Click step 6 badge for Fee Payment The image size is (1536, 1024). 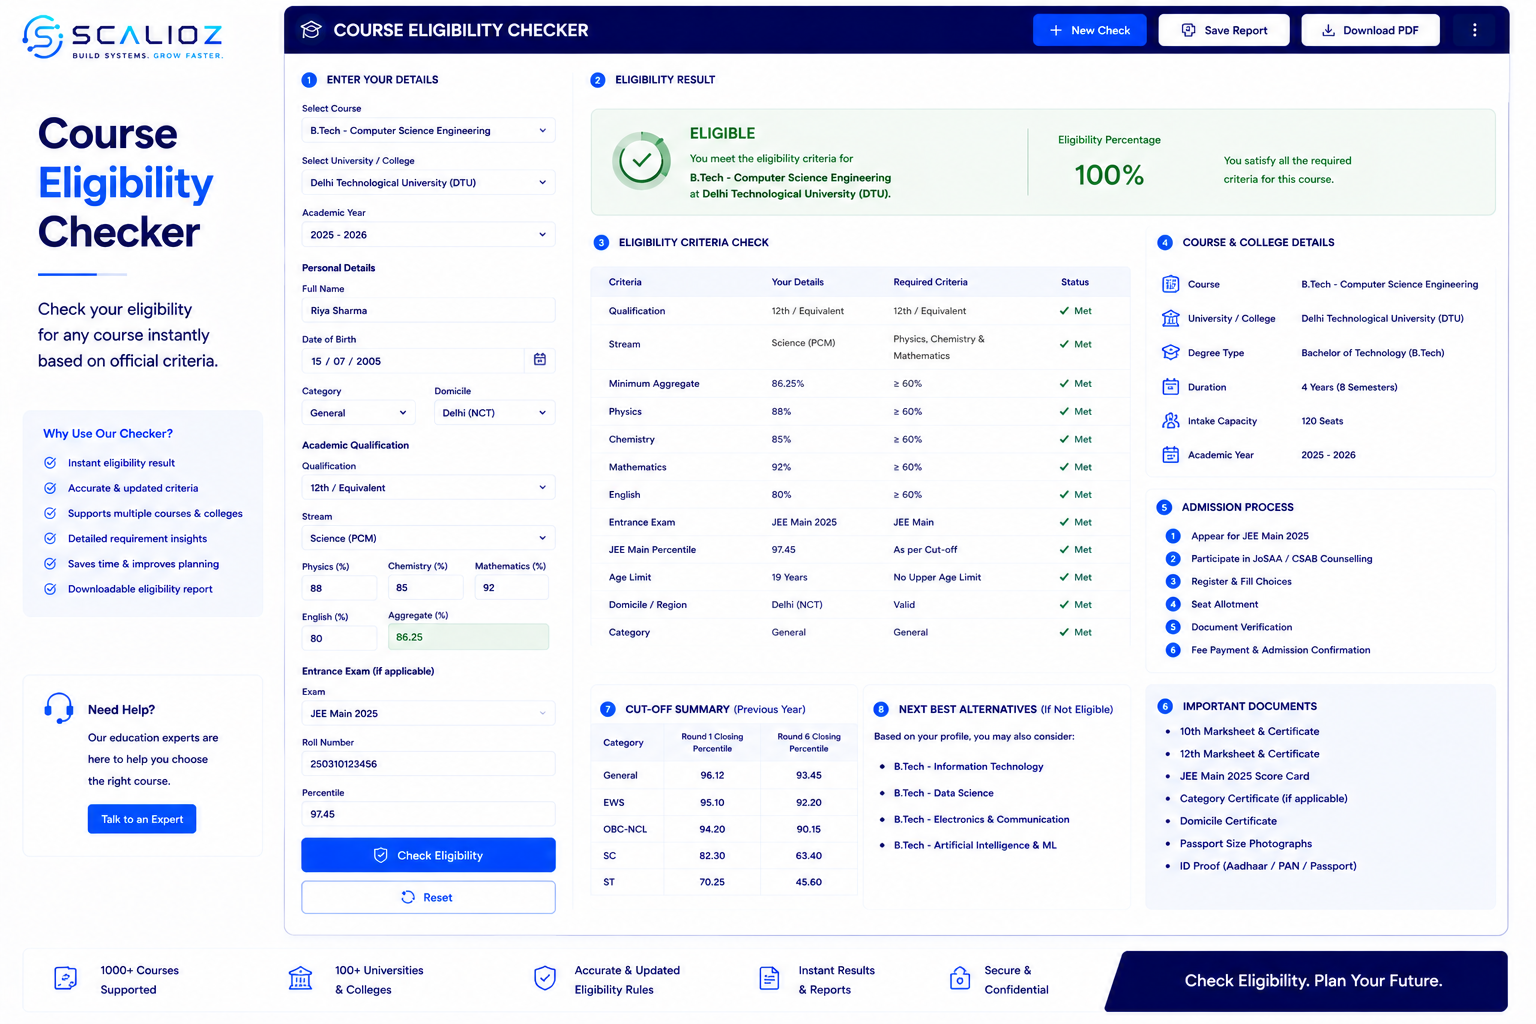(x=1173, y=650)
